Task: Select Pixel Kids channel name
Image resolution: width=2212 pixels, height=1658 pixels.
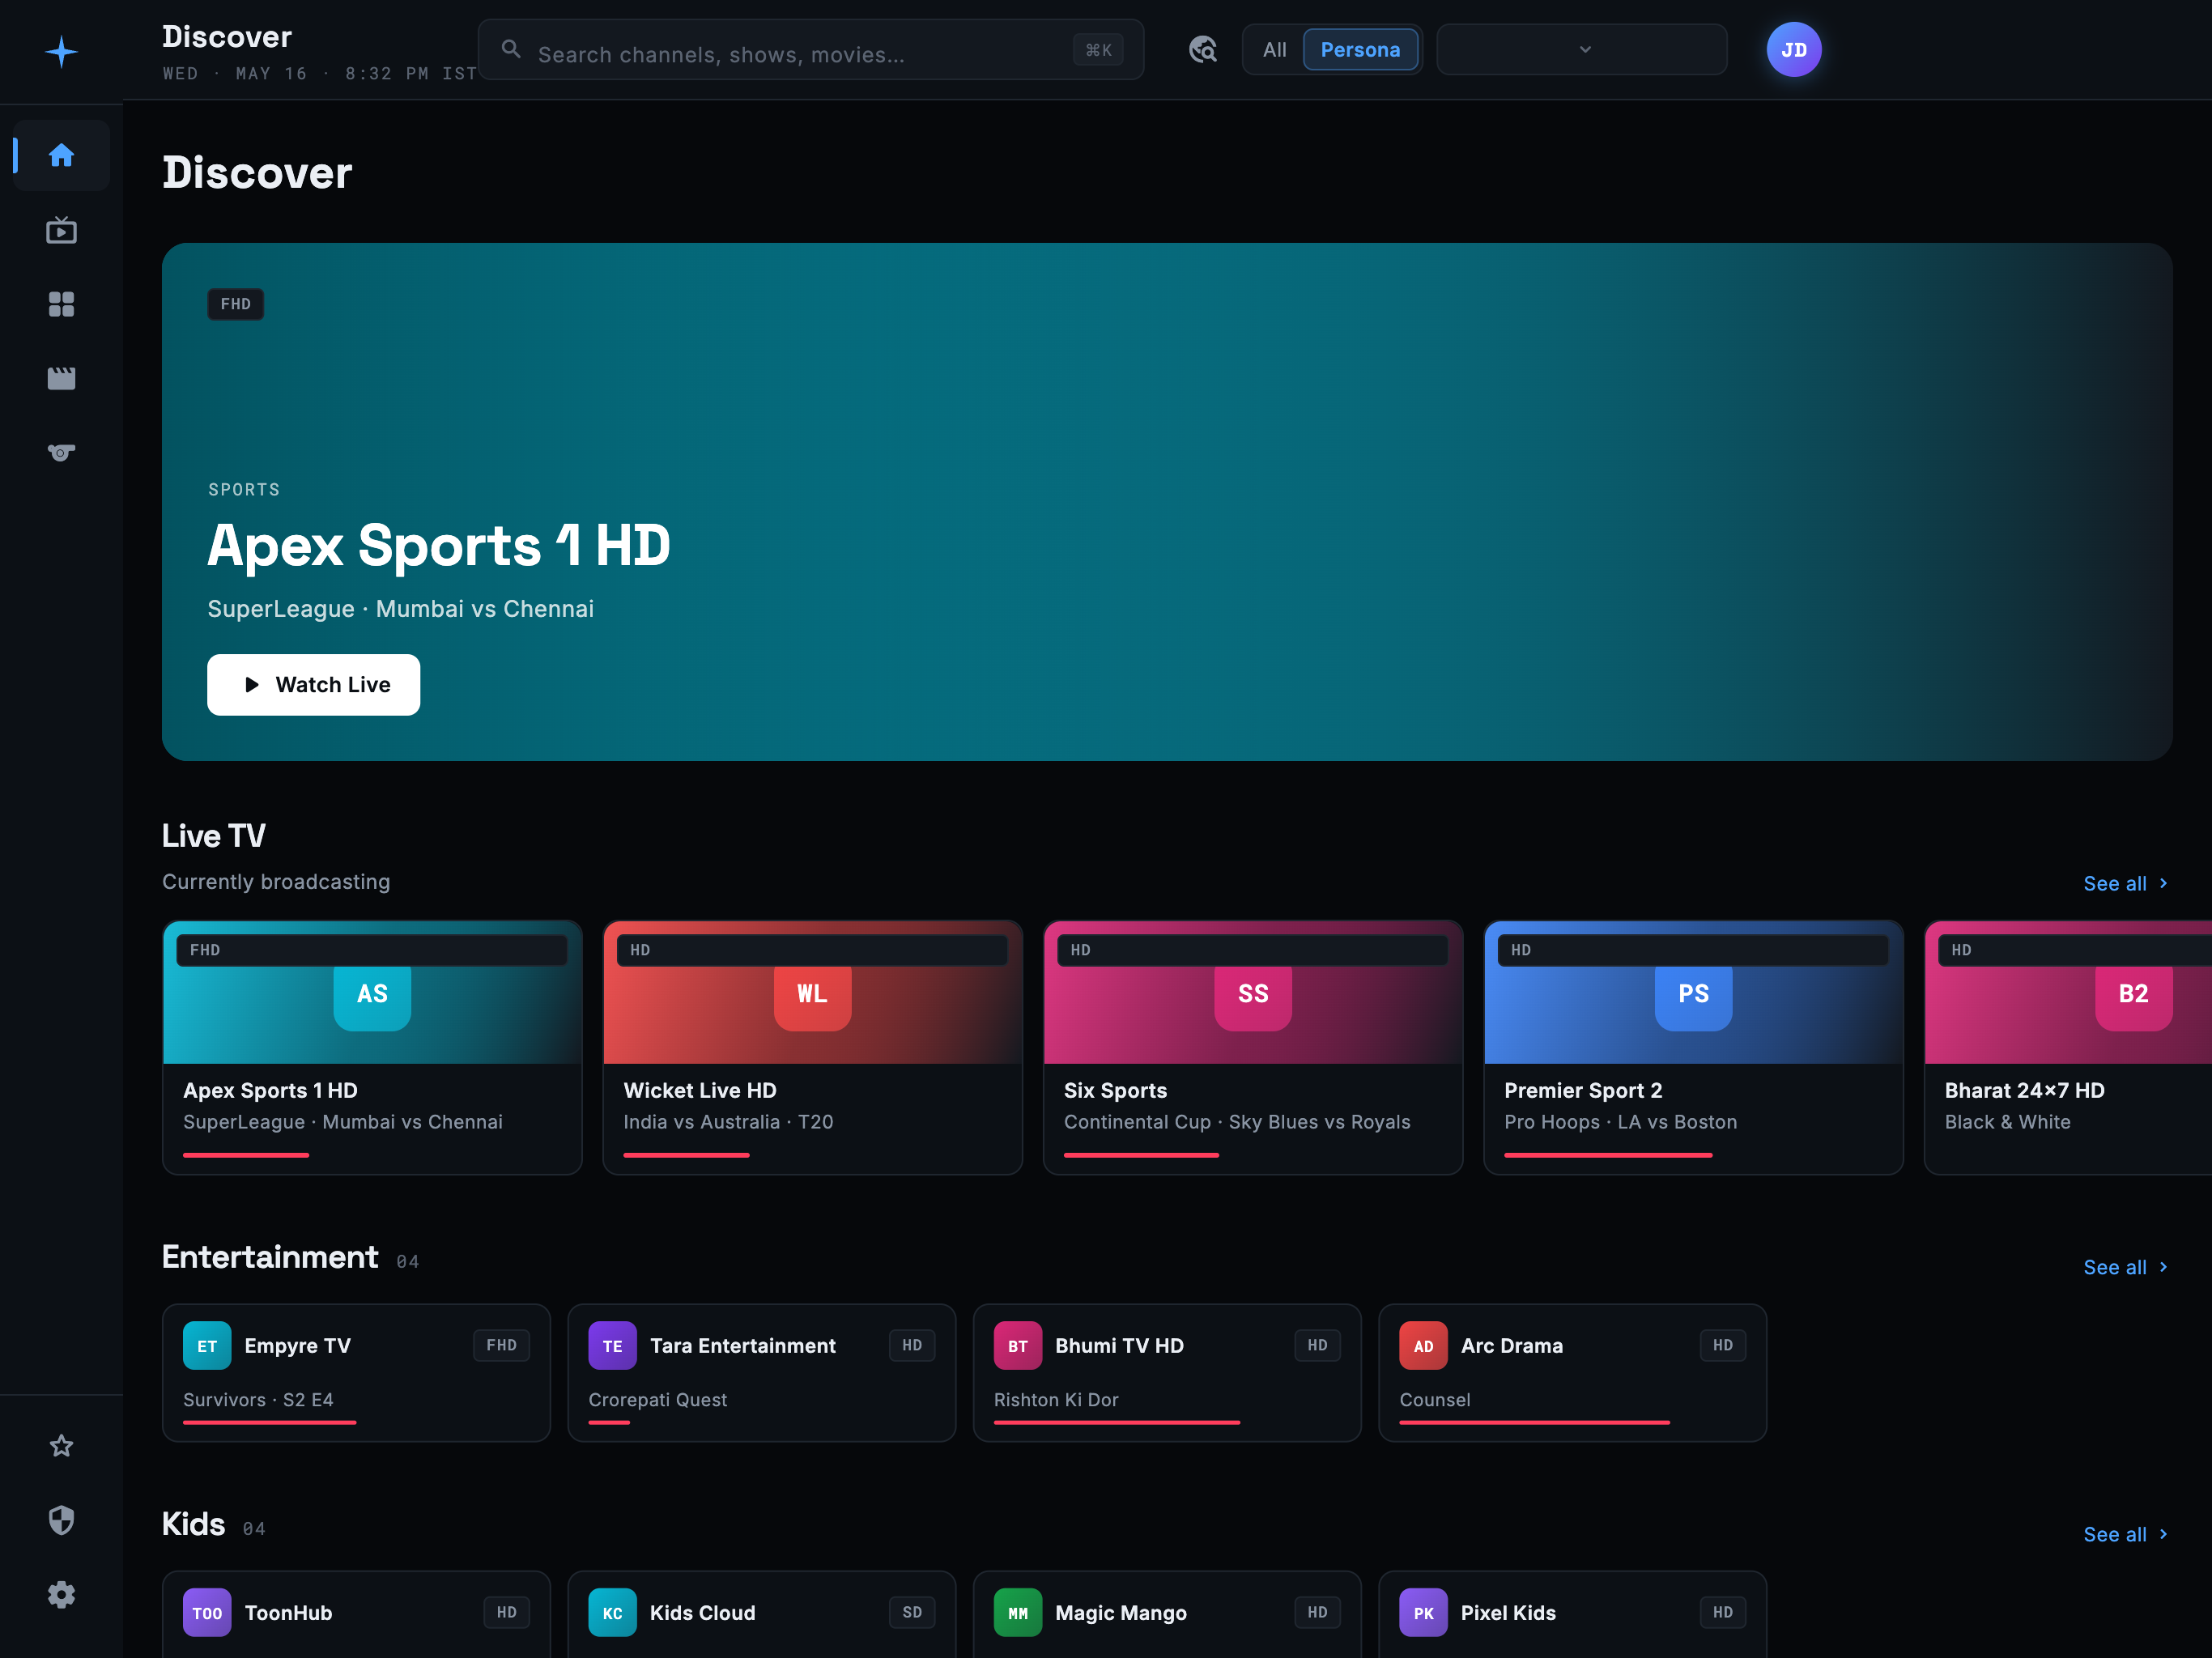Action: (x=1508, y=1612)
